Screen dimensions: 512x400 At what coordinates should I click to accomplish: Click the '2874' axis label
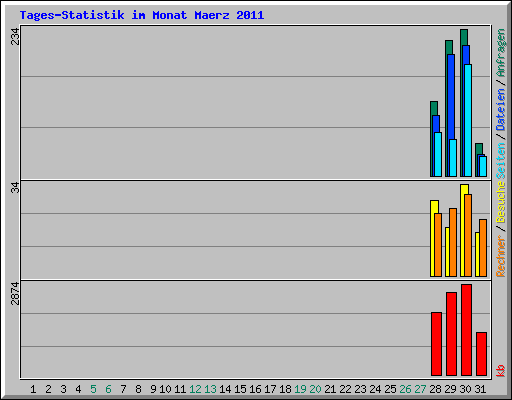pos(15,293)
